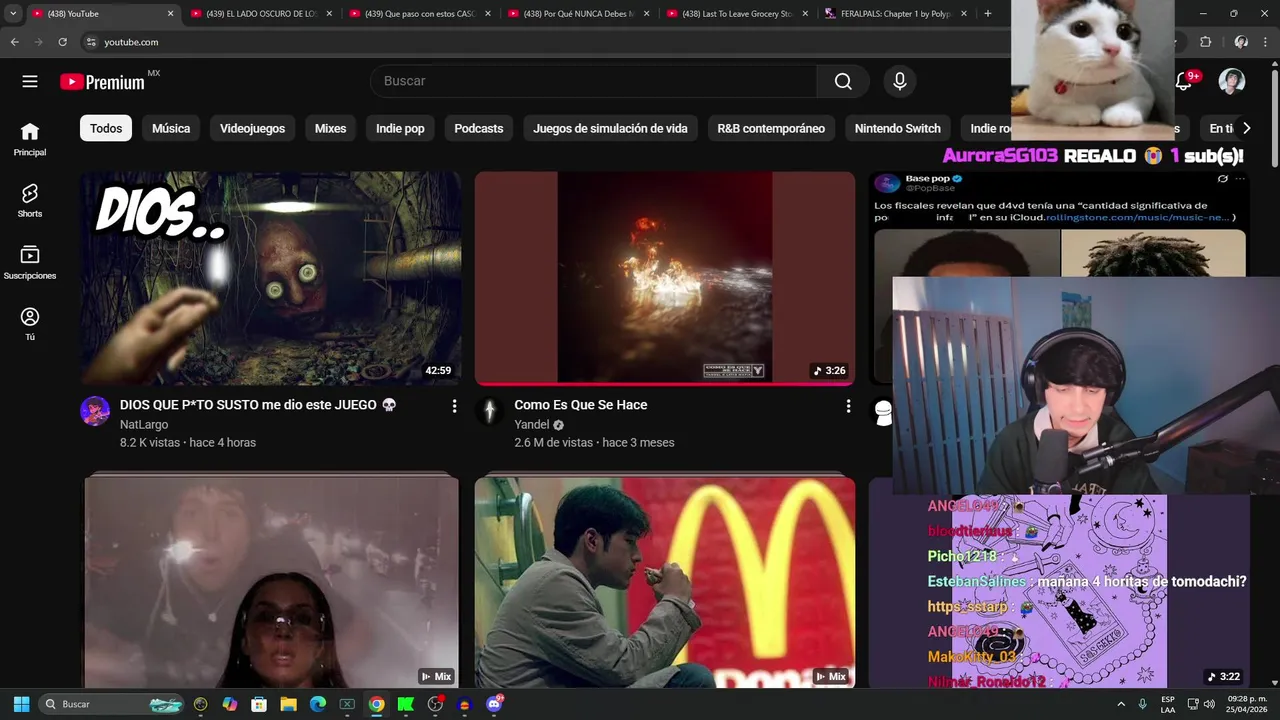Start voice search with the microphone icon
1280x720 pixels.
coord(900,81)
